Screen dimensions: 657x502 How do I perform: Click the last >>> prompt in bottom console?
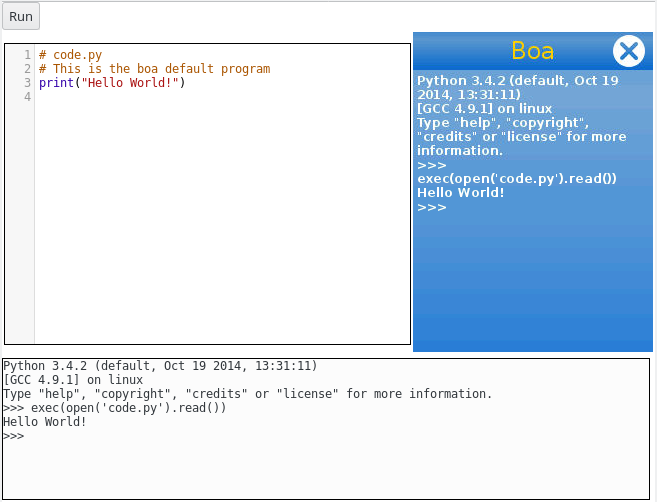[13, 436]
